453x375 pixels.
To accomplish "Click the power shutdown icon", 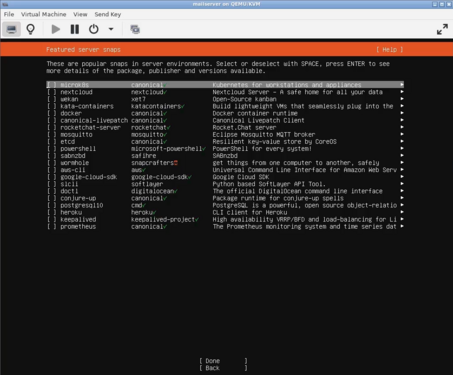I will (94, 29).
